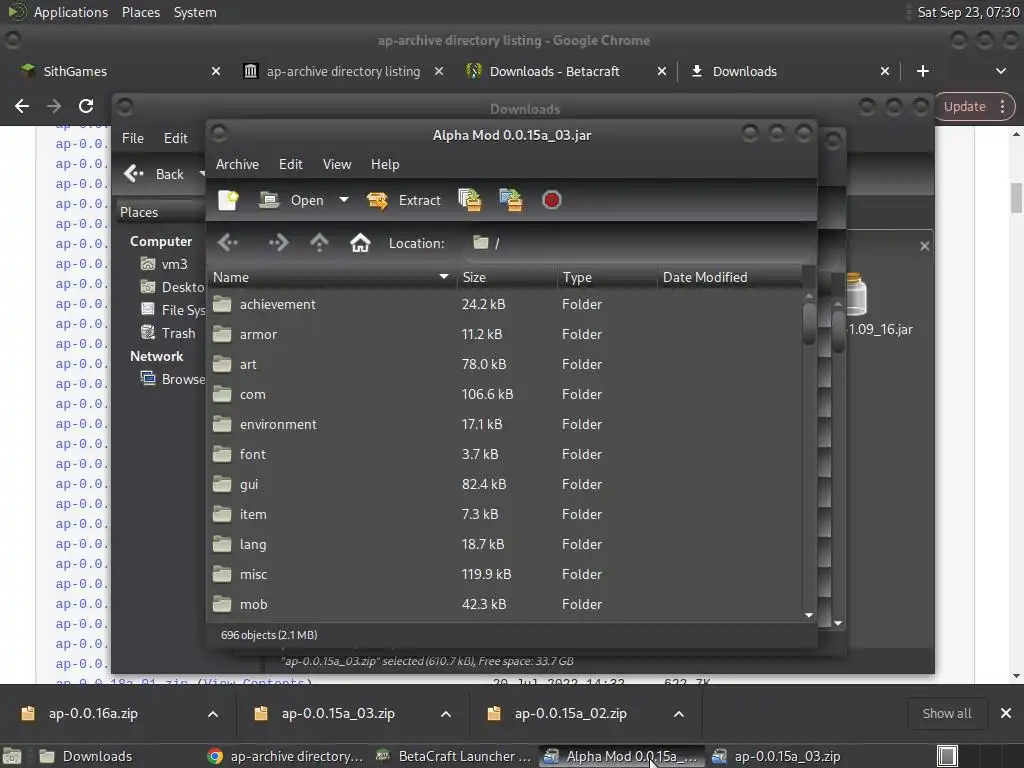The image size is (1024, 768).
Task: Open downloaded ap-0.0.15a_02.zip file
Action: [570, 714]
